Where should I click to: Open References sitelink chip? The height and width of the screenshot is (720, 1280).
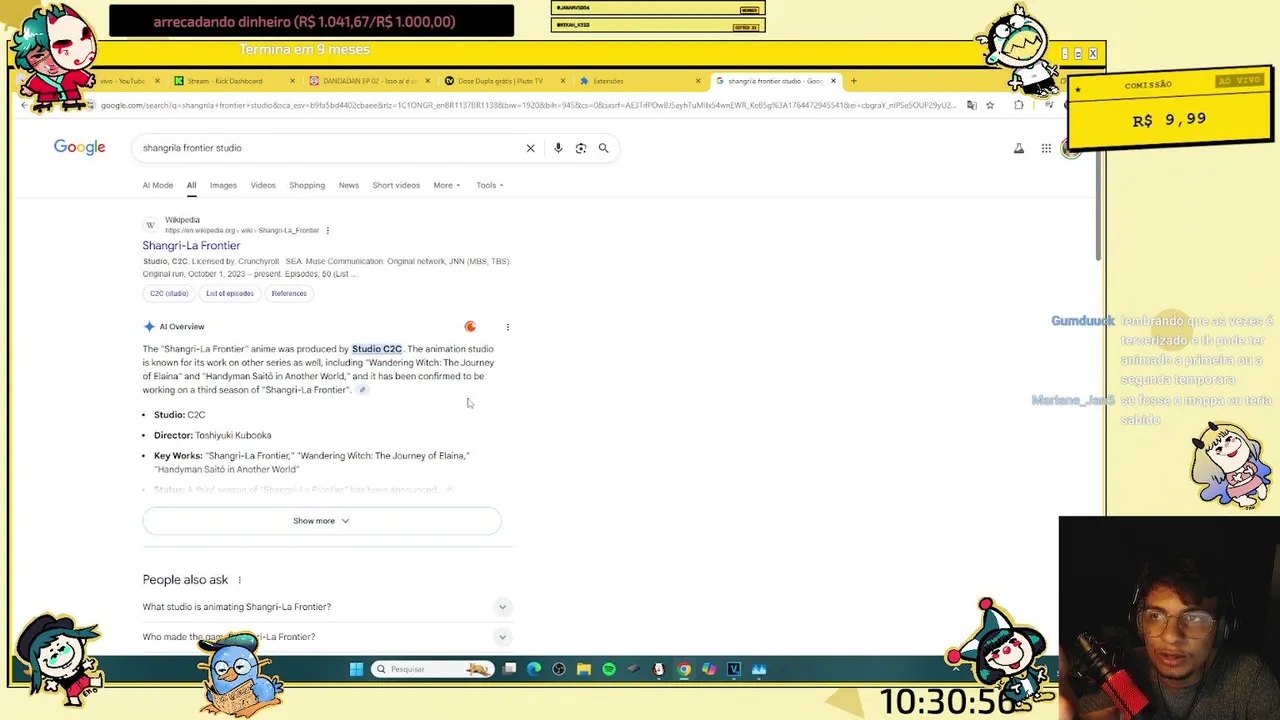(x=289, y=294)
